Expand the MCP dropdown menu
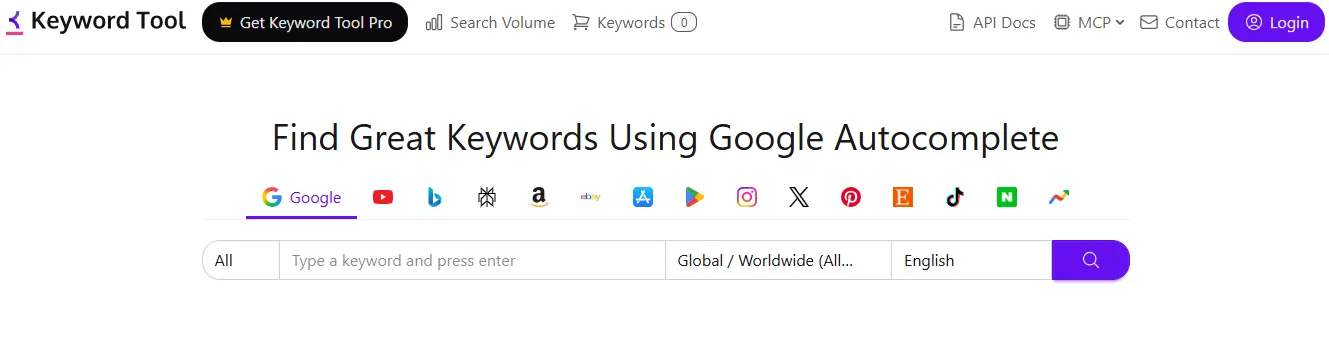Viewport: 1329px width, 364px height. [x=1089, y=22]
